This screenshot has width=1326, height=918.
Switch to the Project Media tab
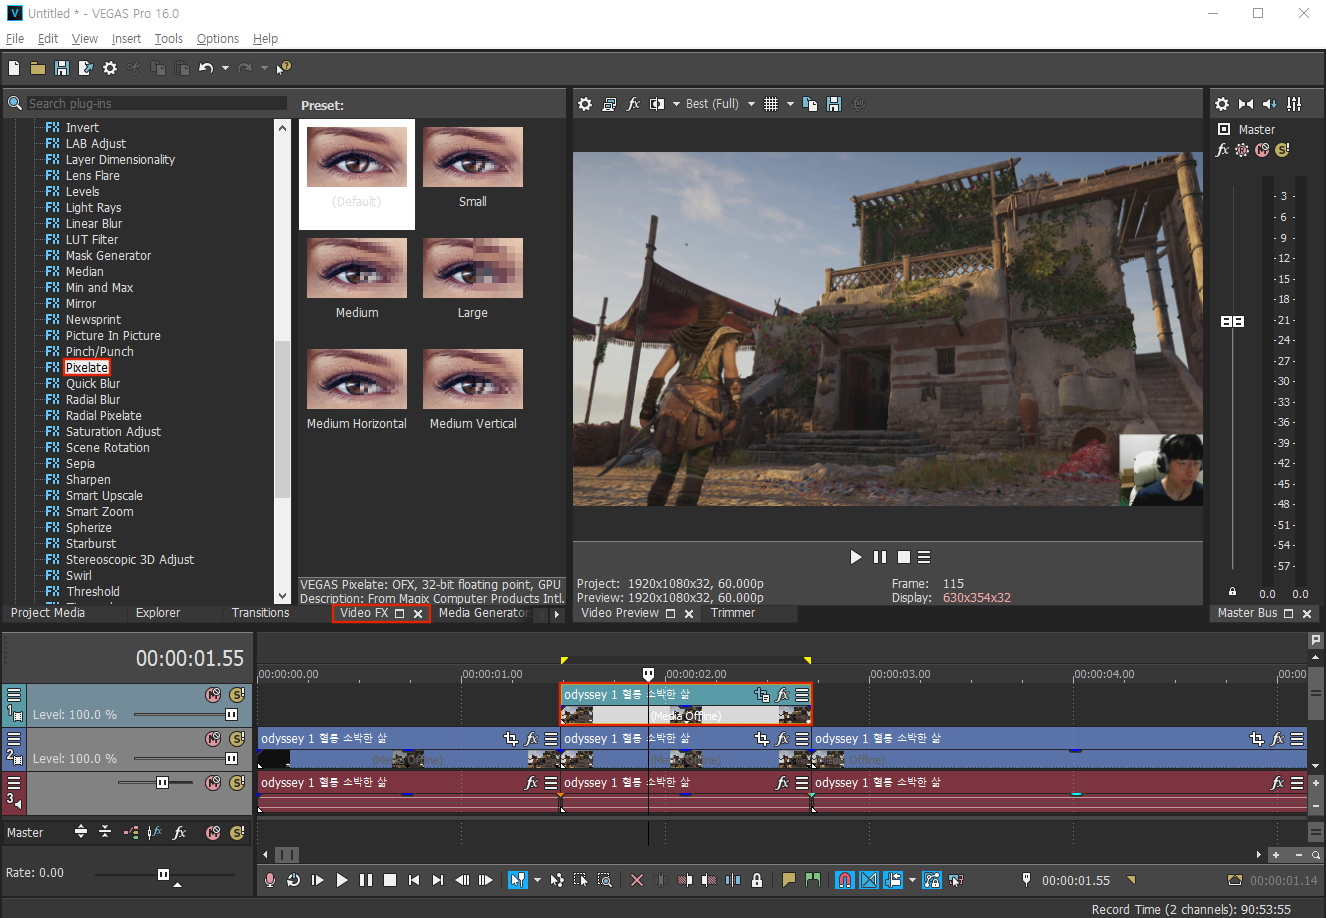point(48,613)
